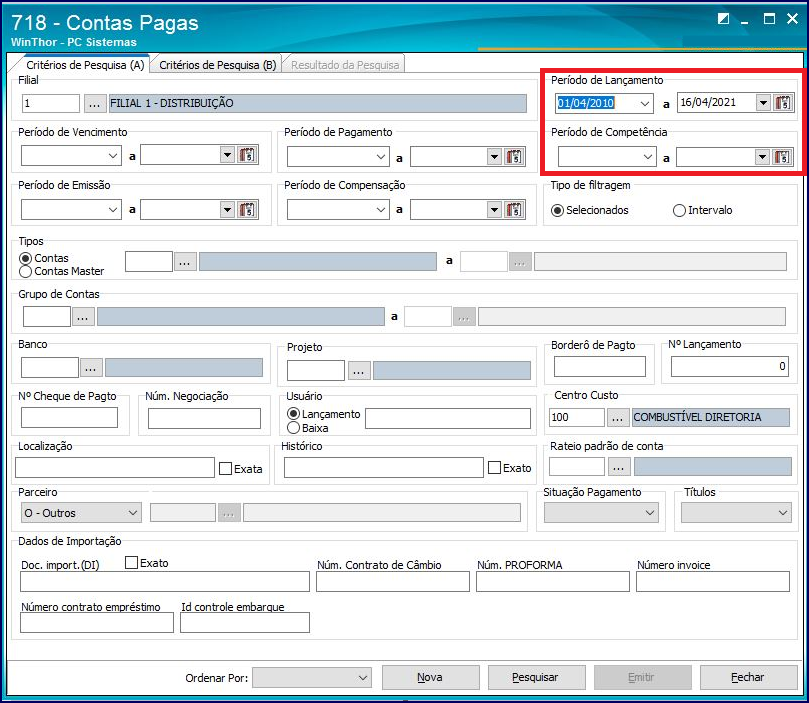Open the Ordenar Por dropdown
The height and width of the screenshot is (703, 809).
click(312, 677)
